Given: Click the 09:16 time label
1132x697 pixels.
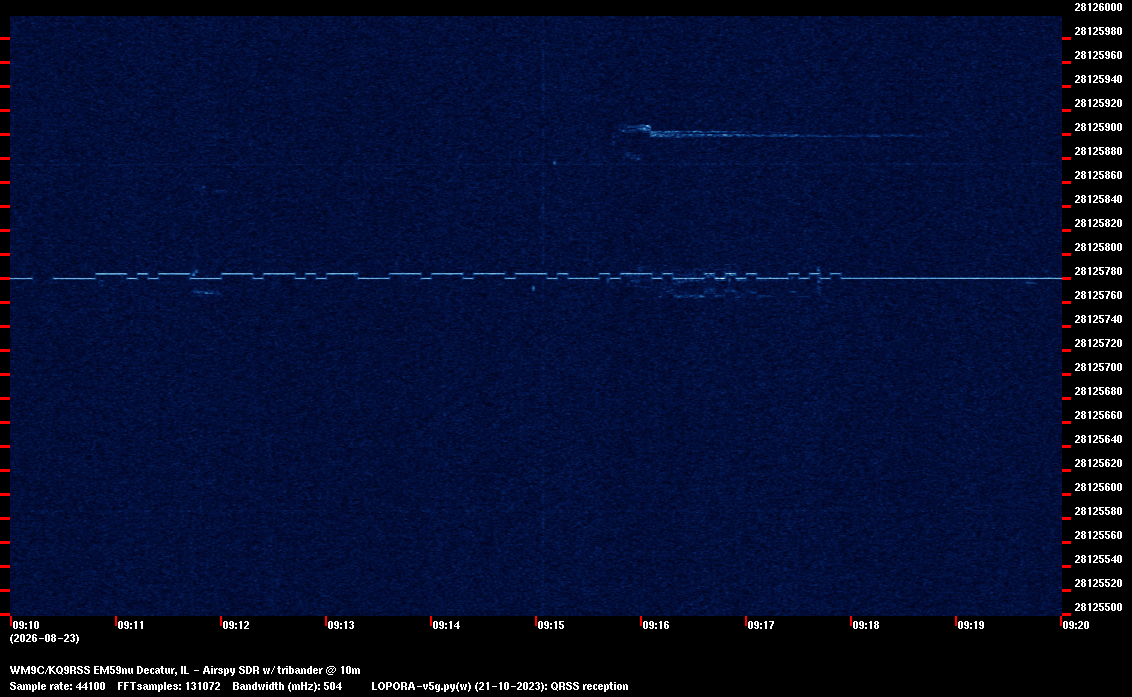Looking at the screenshot, I should (x=656, y=625).
